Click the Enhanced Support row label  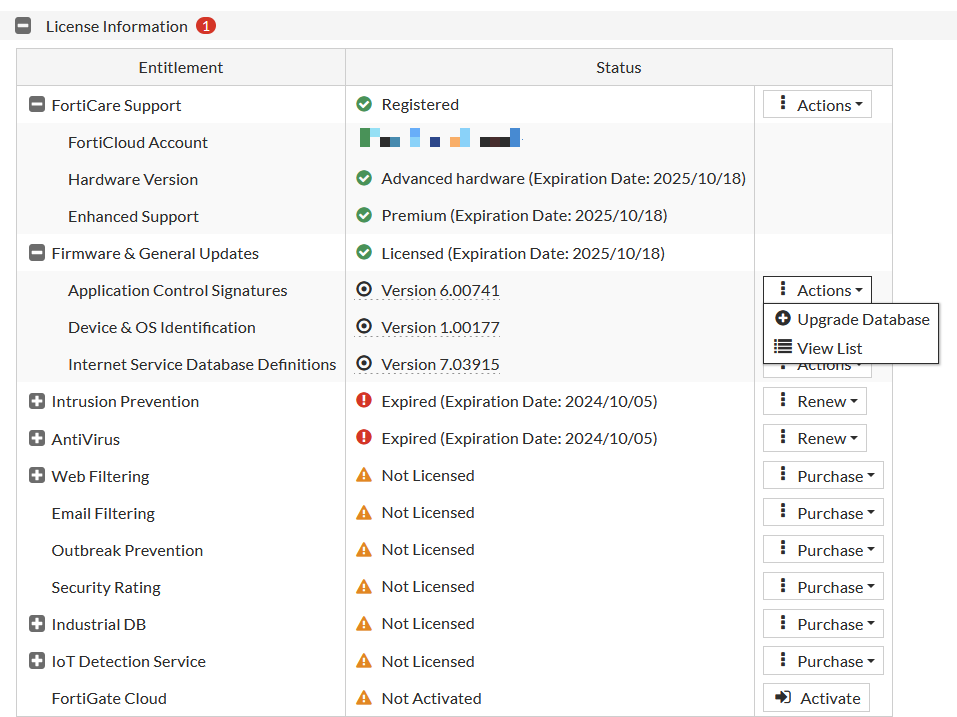tap(133, 217)
